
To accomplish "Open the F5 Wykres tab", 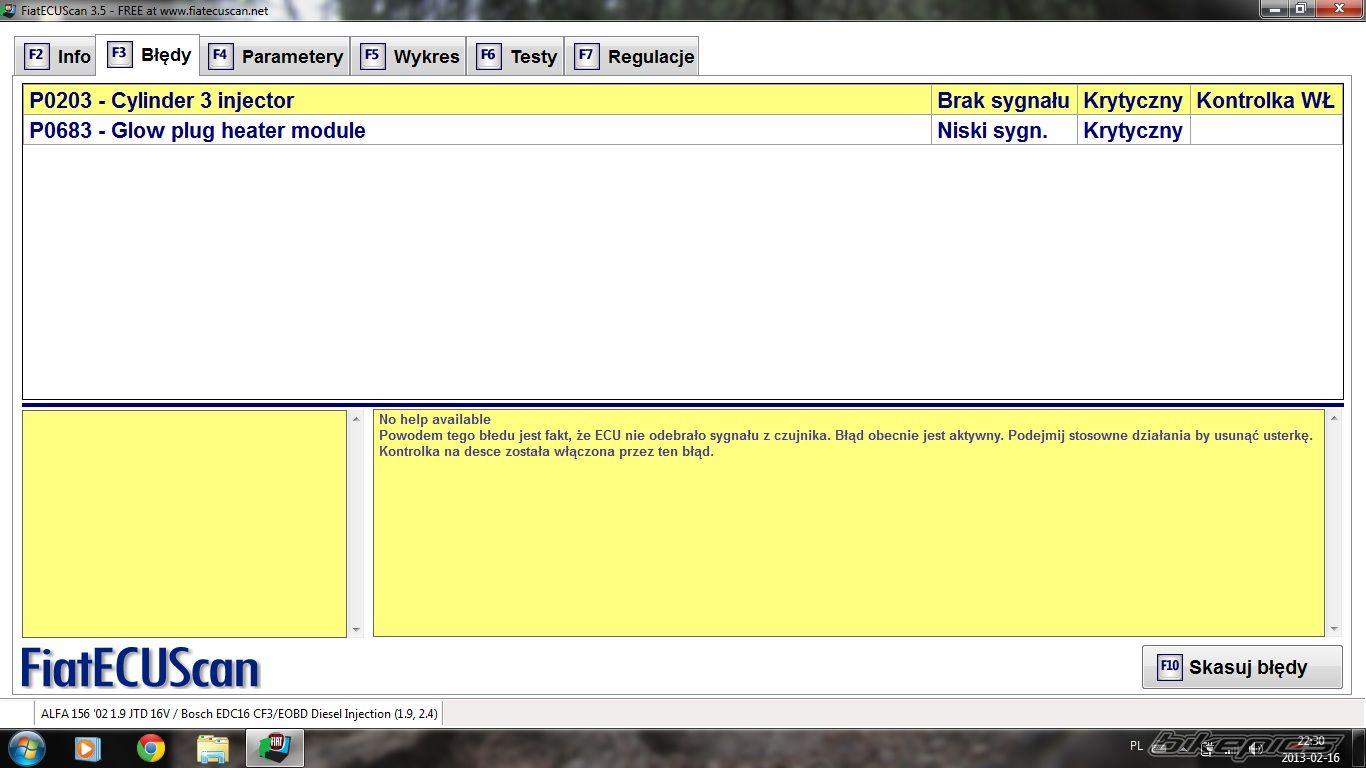I will point(411,56).
